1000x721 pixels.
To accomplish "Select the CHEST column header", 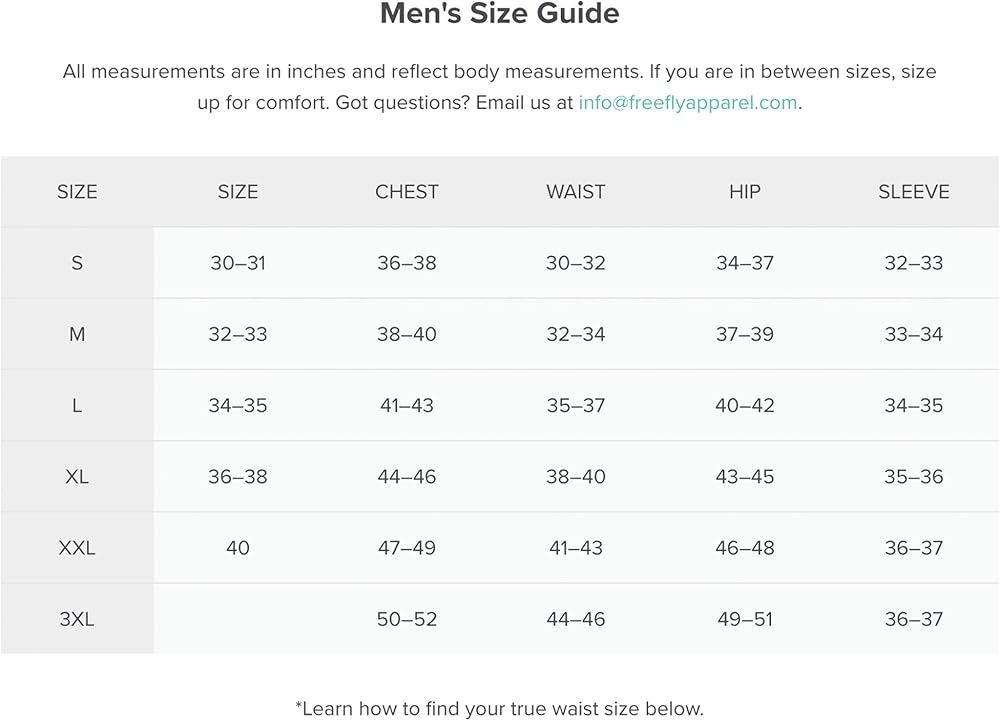I will coord(407,192).
